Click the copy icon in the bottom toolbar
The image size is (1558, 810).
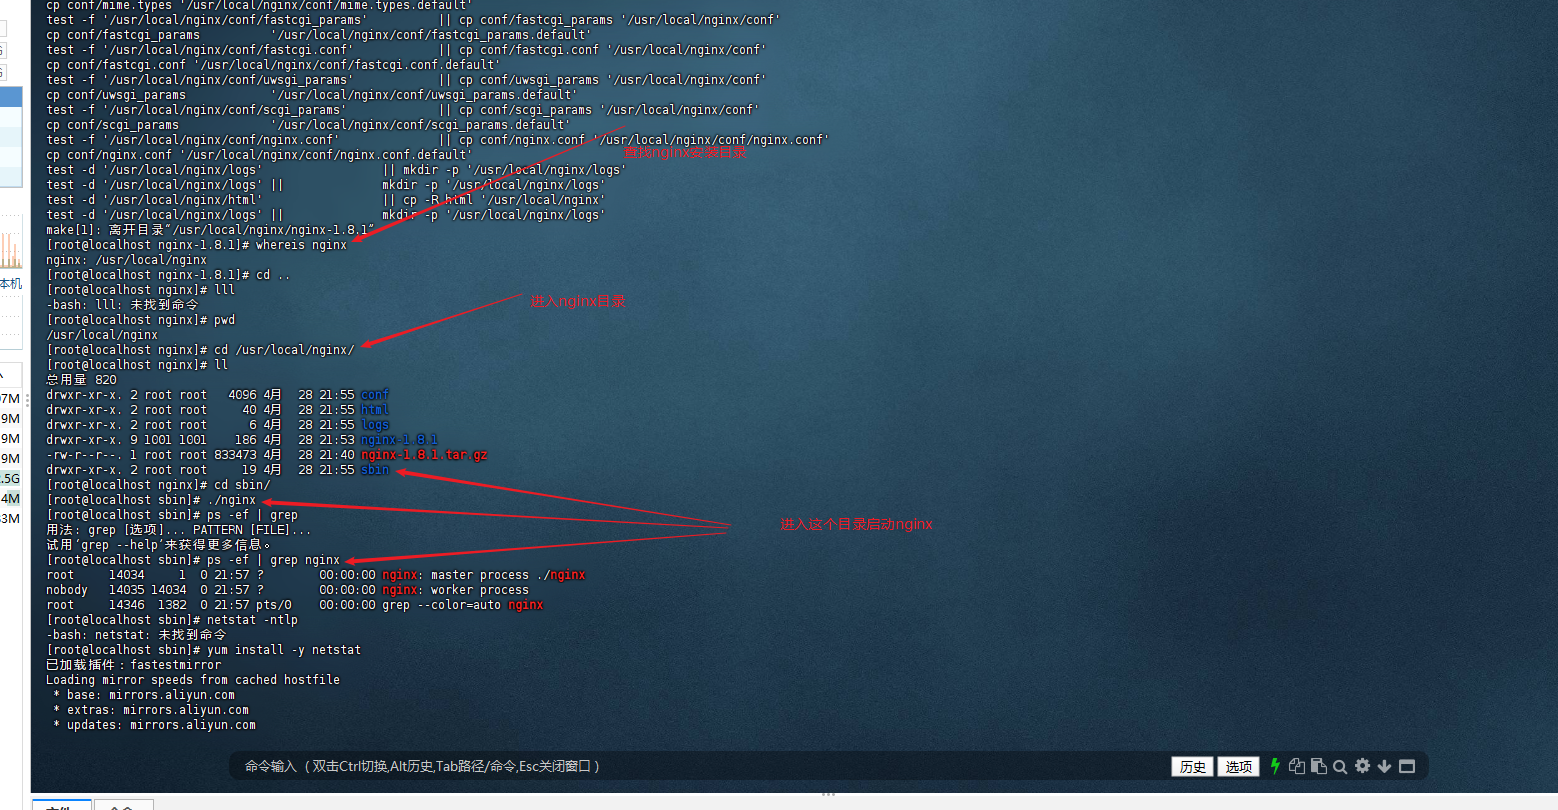(1297, 766)
